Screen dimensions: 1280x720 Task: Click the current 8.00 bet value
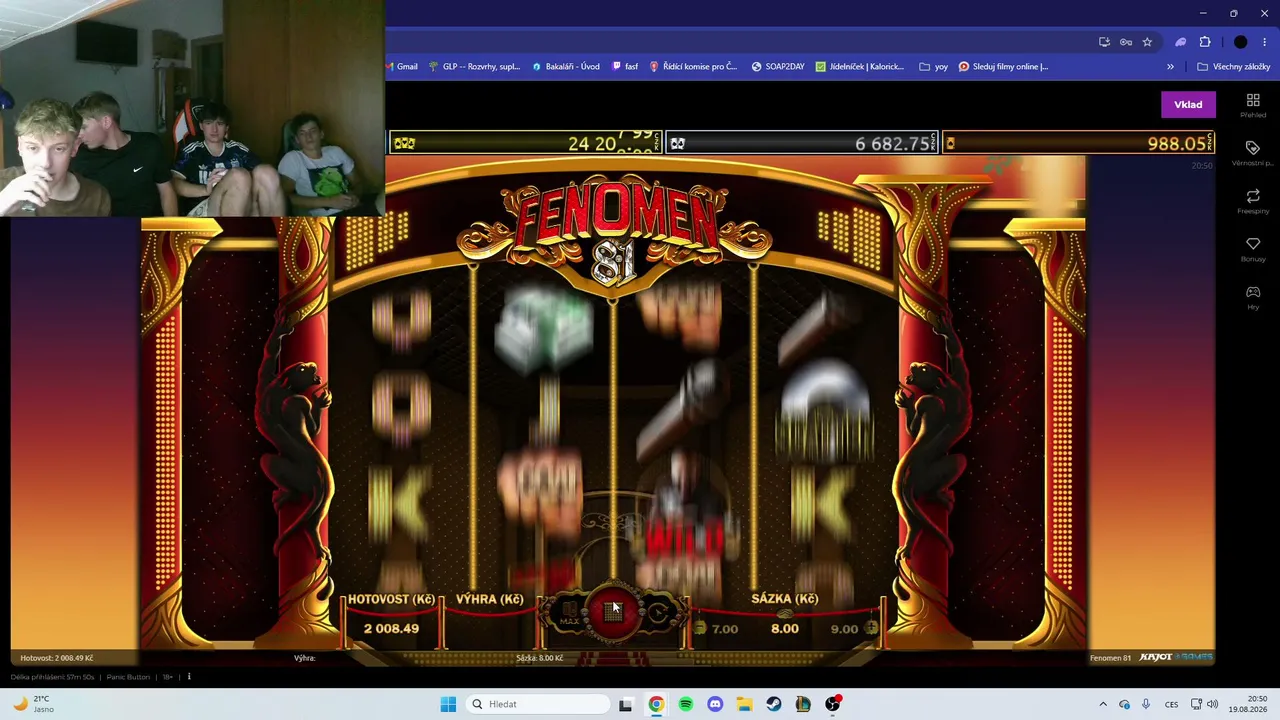(x=785, y=629)
